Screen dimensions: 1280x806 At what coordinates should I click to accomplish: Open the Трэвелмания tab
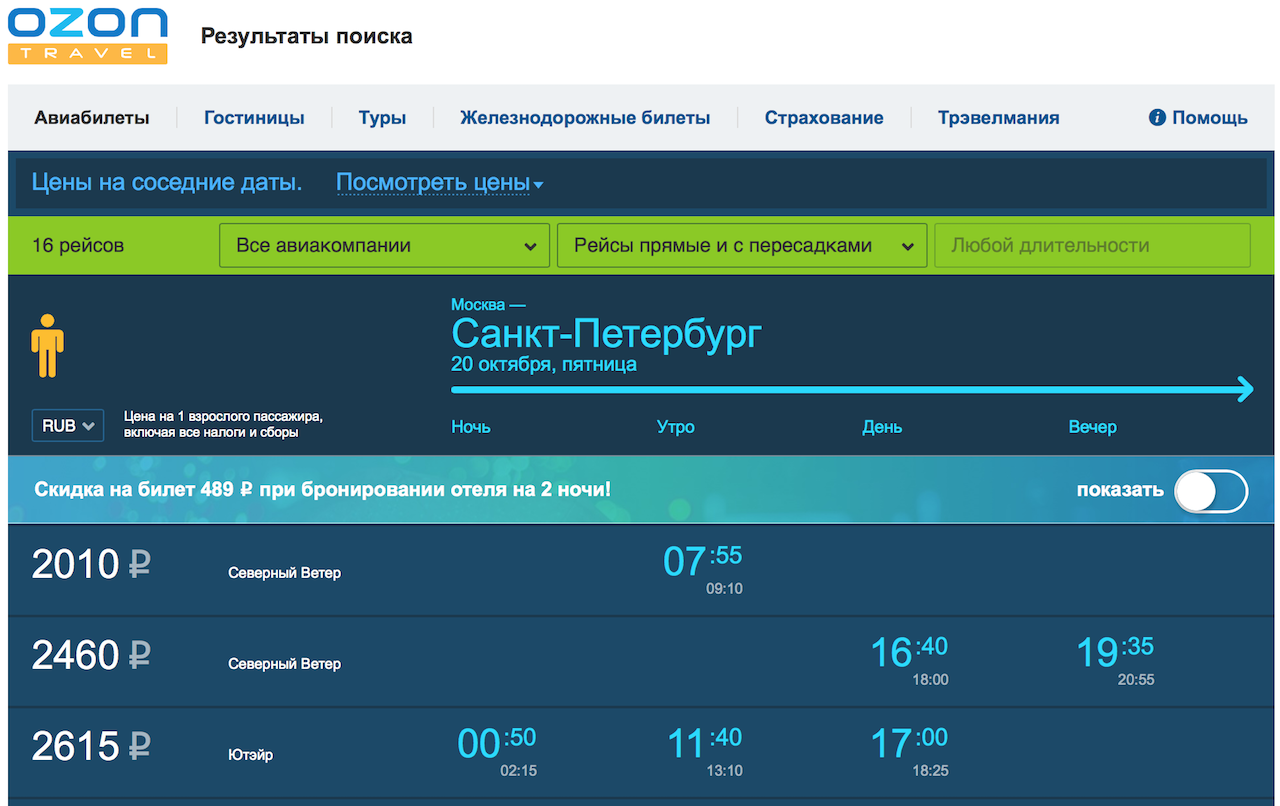point(998,118)
